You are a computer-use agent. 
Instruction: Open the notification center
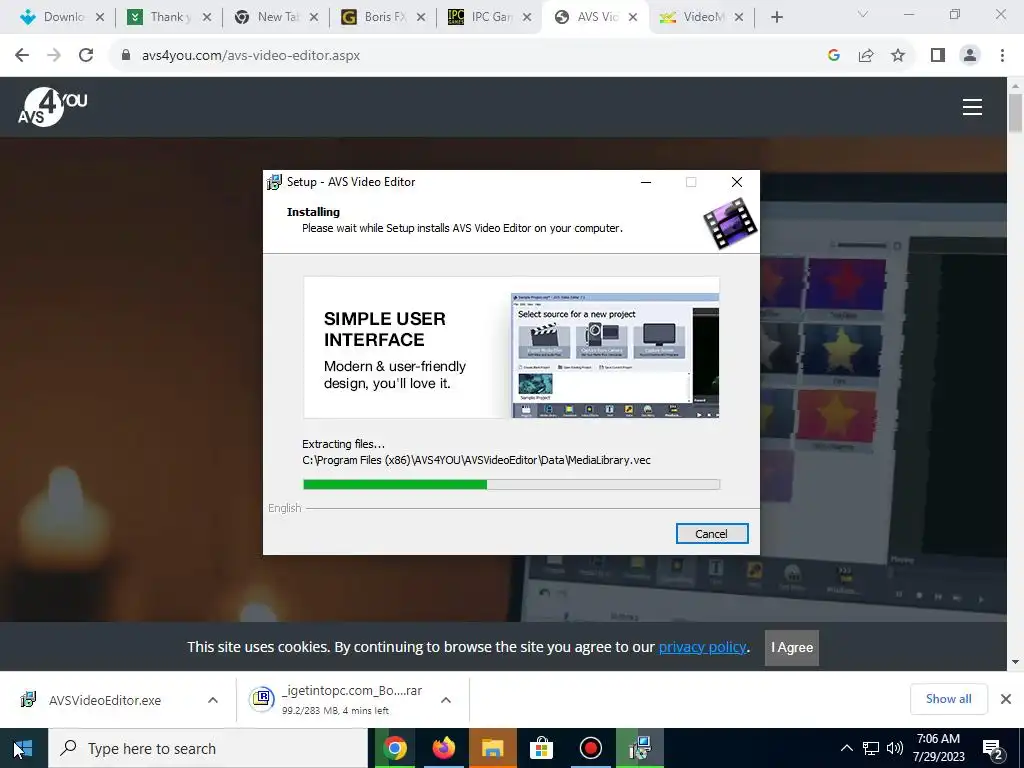tap(993, 748)
